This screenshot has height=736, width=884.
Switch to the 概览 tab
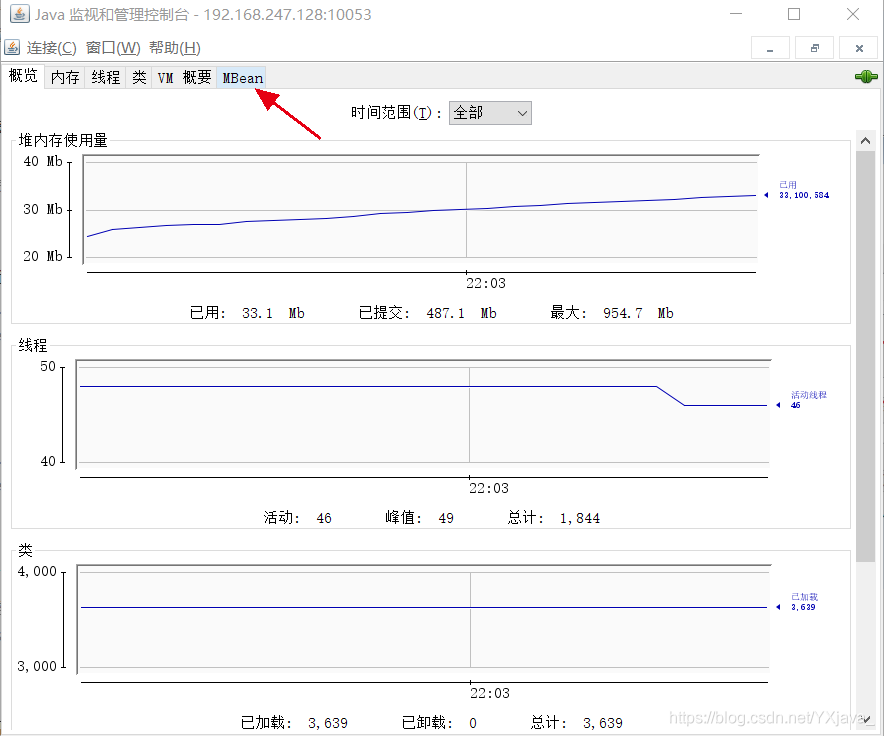point(23,76)
